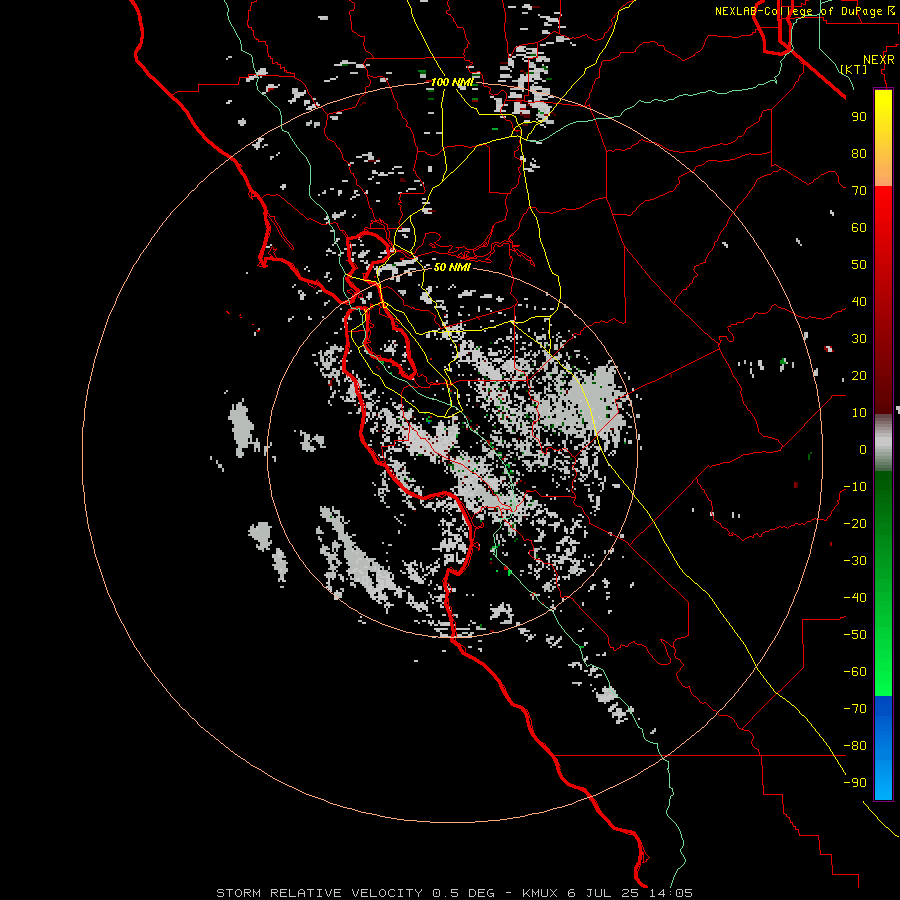Image resolution: width=900 pixels, height=900 pixels.
Task: Click the NEXR label at top right
Action: [879, 60]
